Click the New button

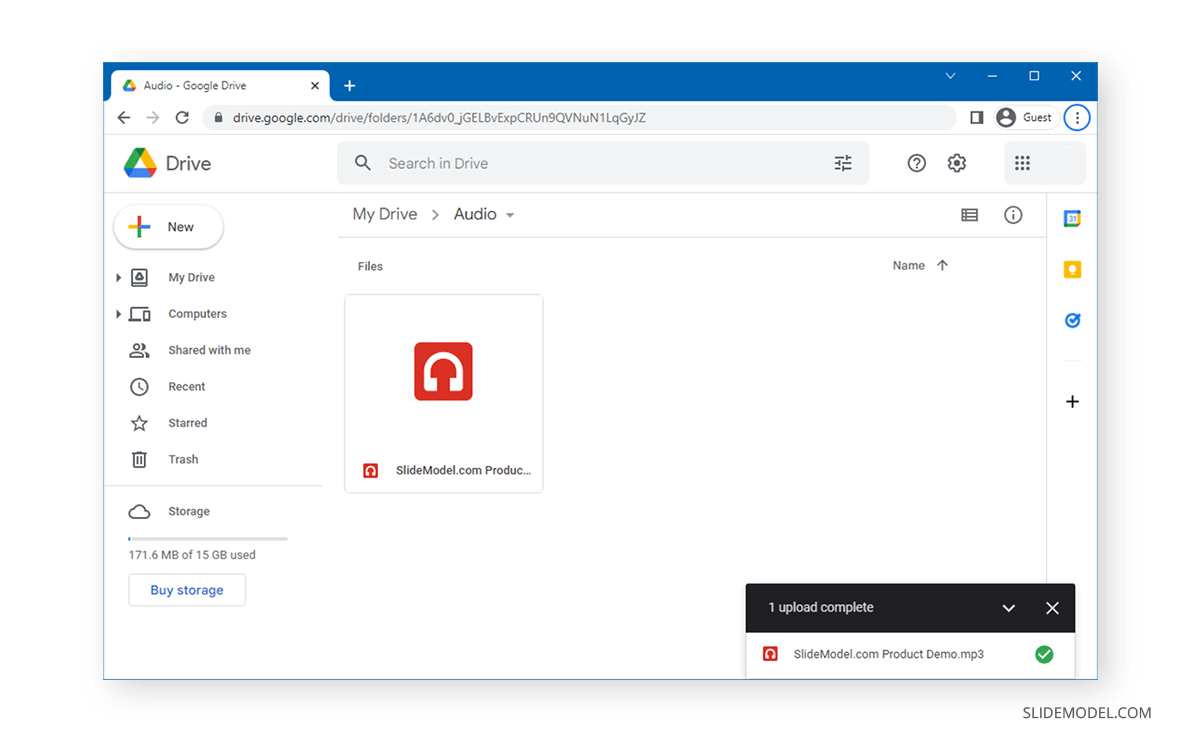pos(168,227)
